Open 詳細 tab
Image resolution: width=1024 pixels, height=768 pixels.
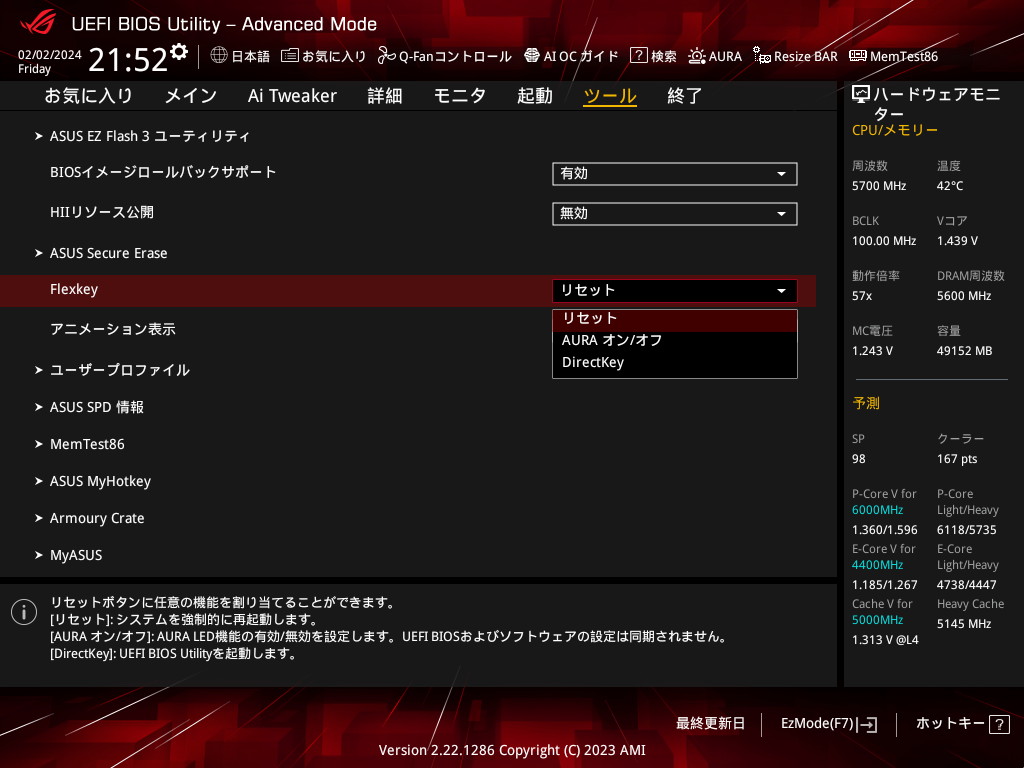(385, 96)
